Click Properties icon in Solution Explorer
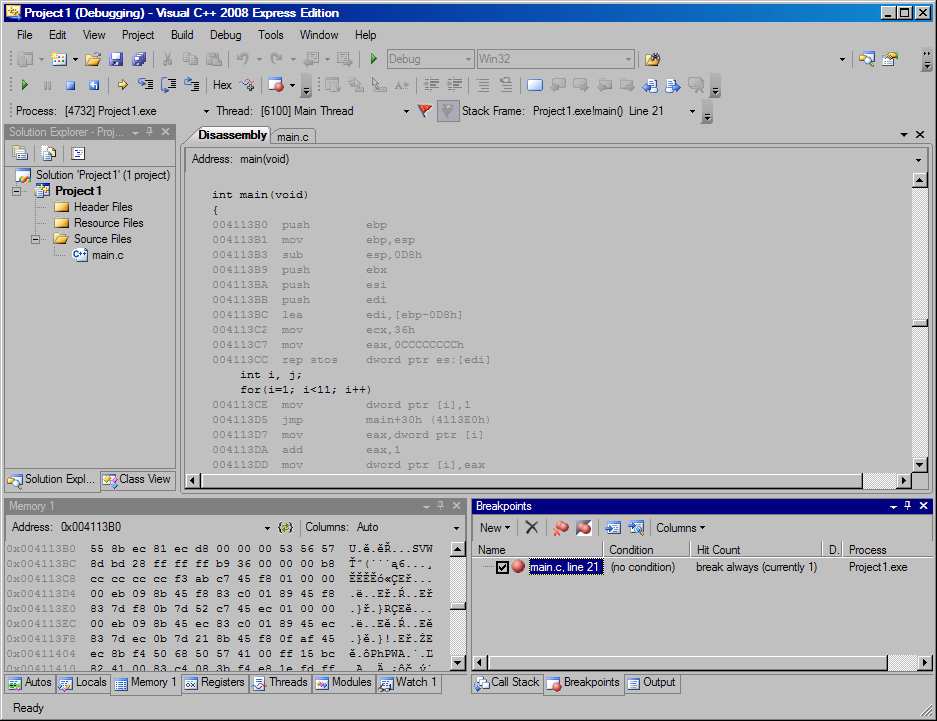The height and width of the screenshot is (721, 937). click(20, 154)
